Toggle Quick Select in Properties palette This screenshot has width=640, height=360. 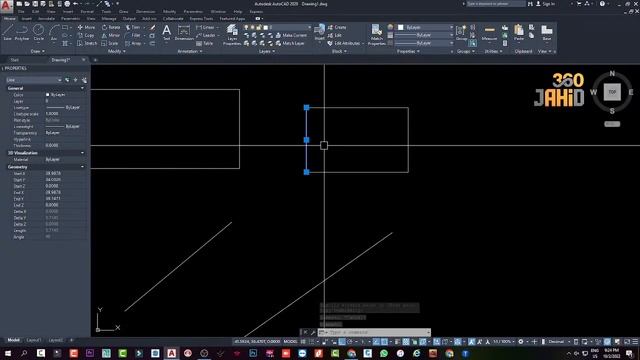(84, 80)
